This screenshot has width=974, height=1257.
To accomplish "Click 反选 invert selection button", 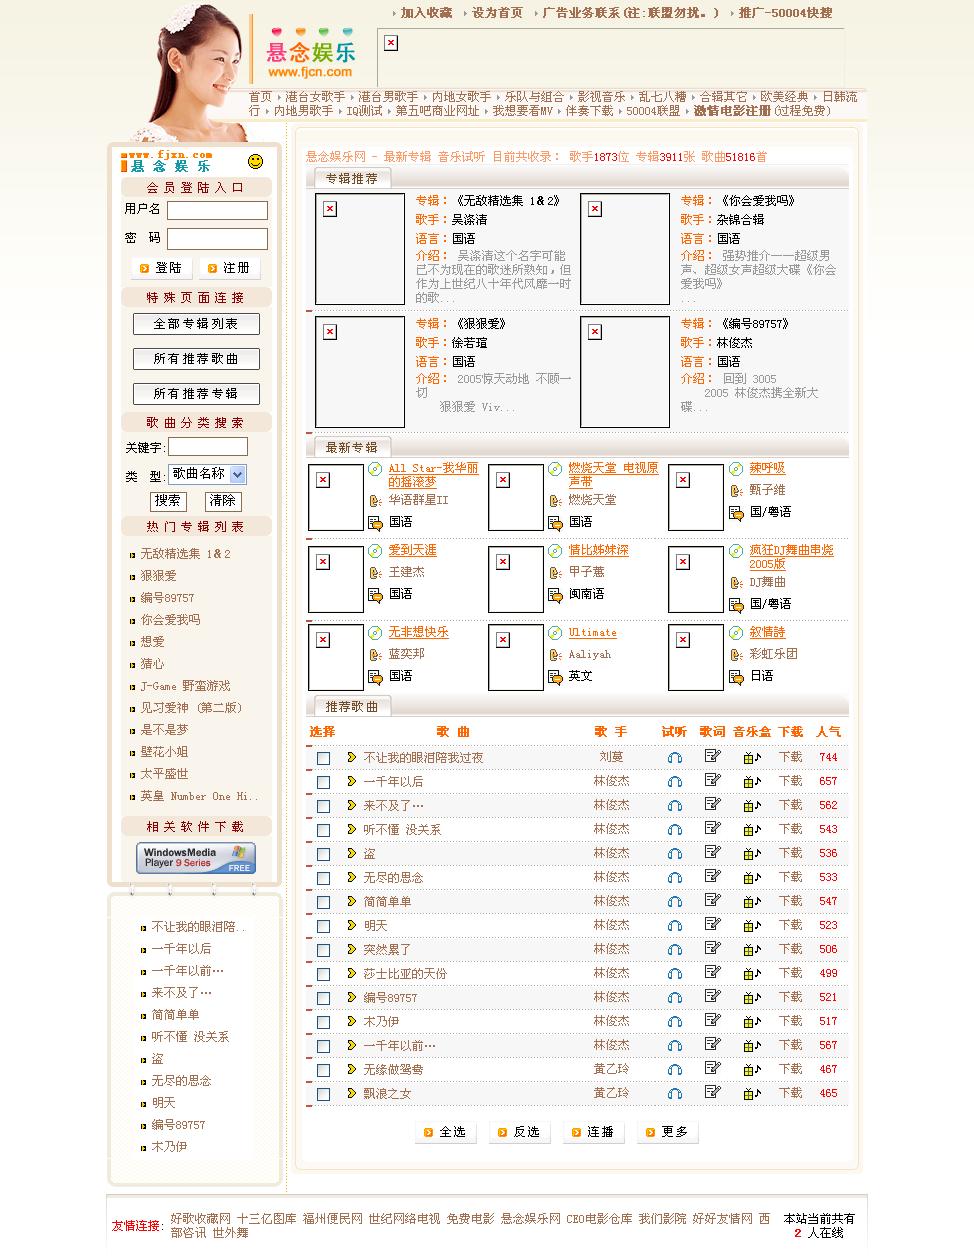I will pos(518,1132).
